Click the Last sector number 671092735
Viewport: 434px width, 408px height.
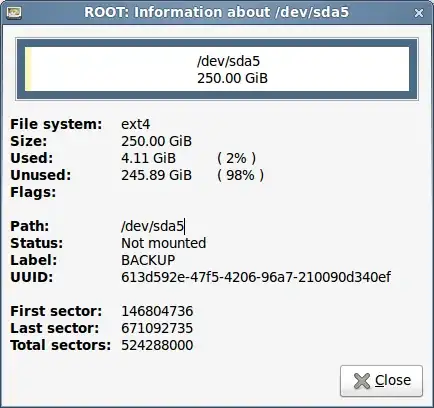pos(157,328)
